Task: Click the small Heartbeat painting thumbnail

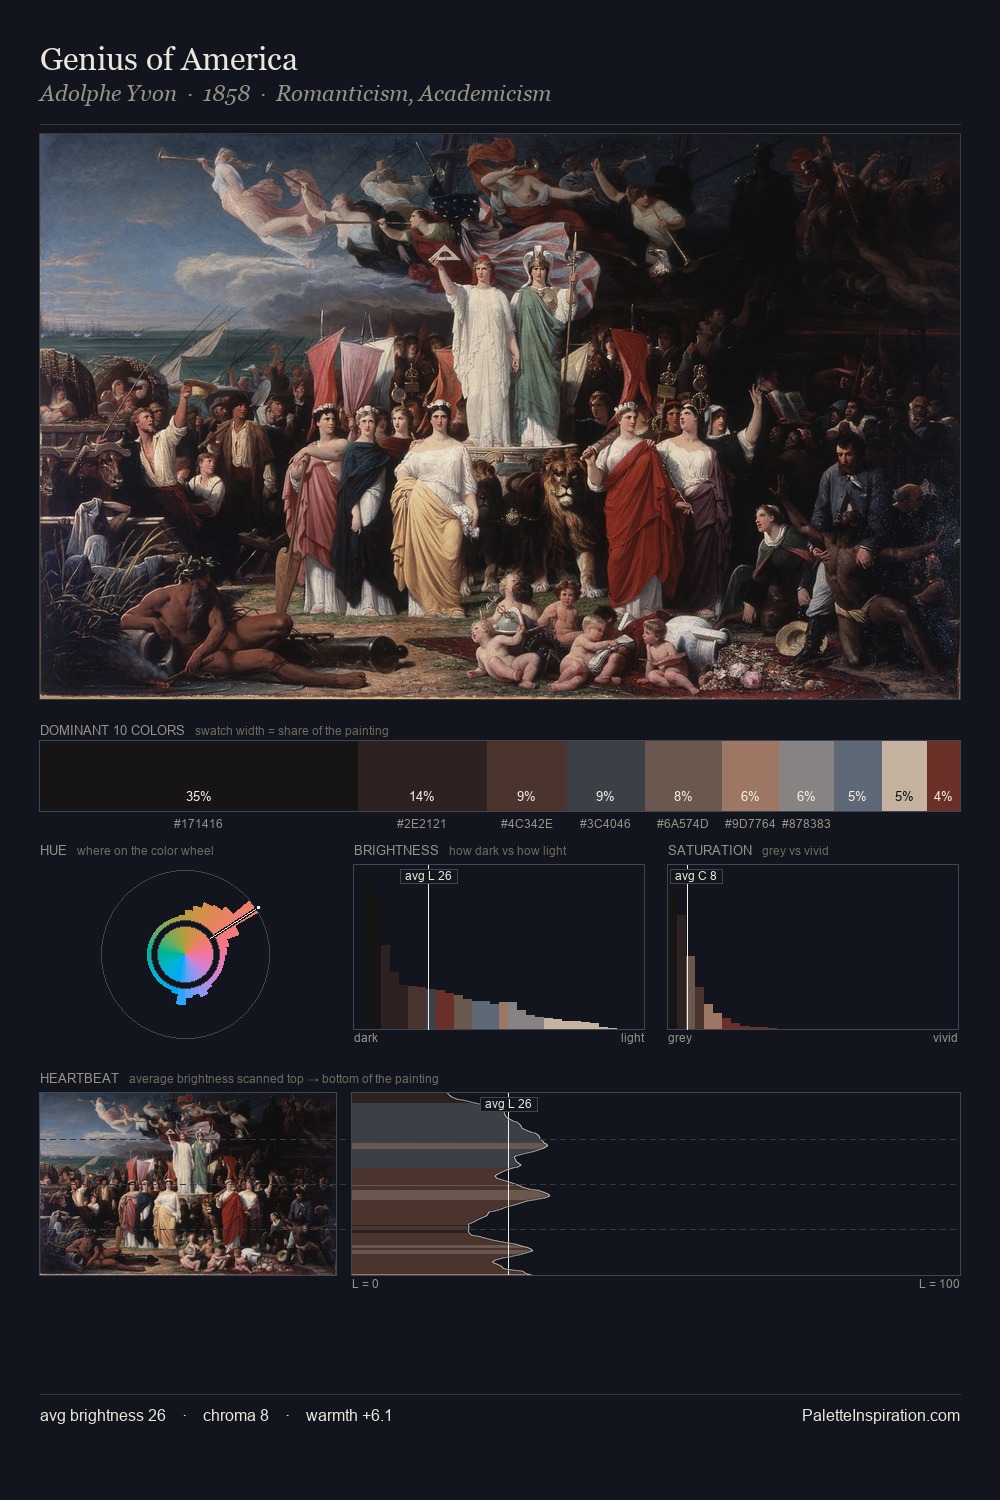Action: tap(188, 1184)
